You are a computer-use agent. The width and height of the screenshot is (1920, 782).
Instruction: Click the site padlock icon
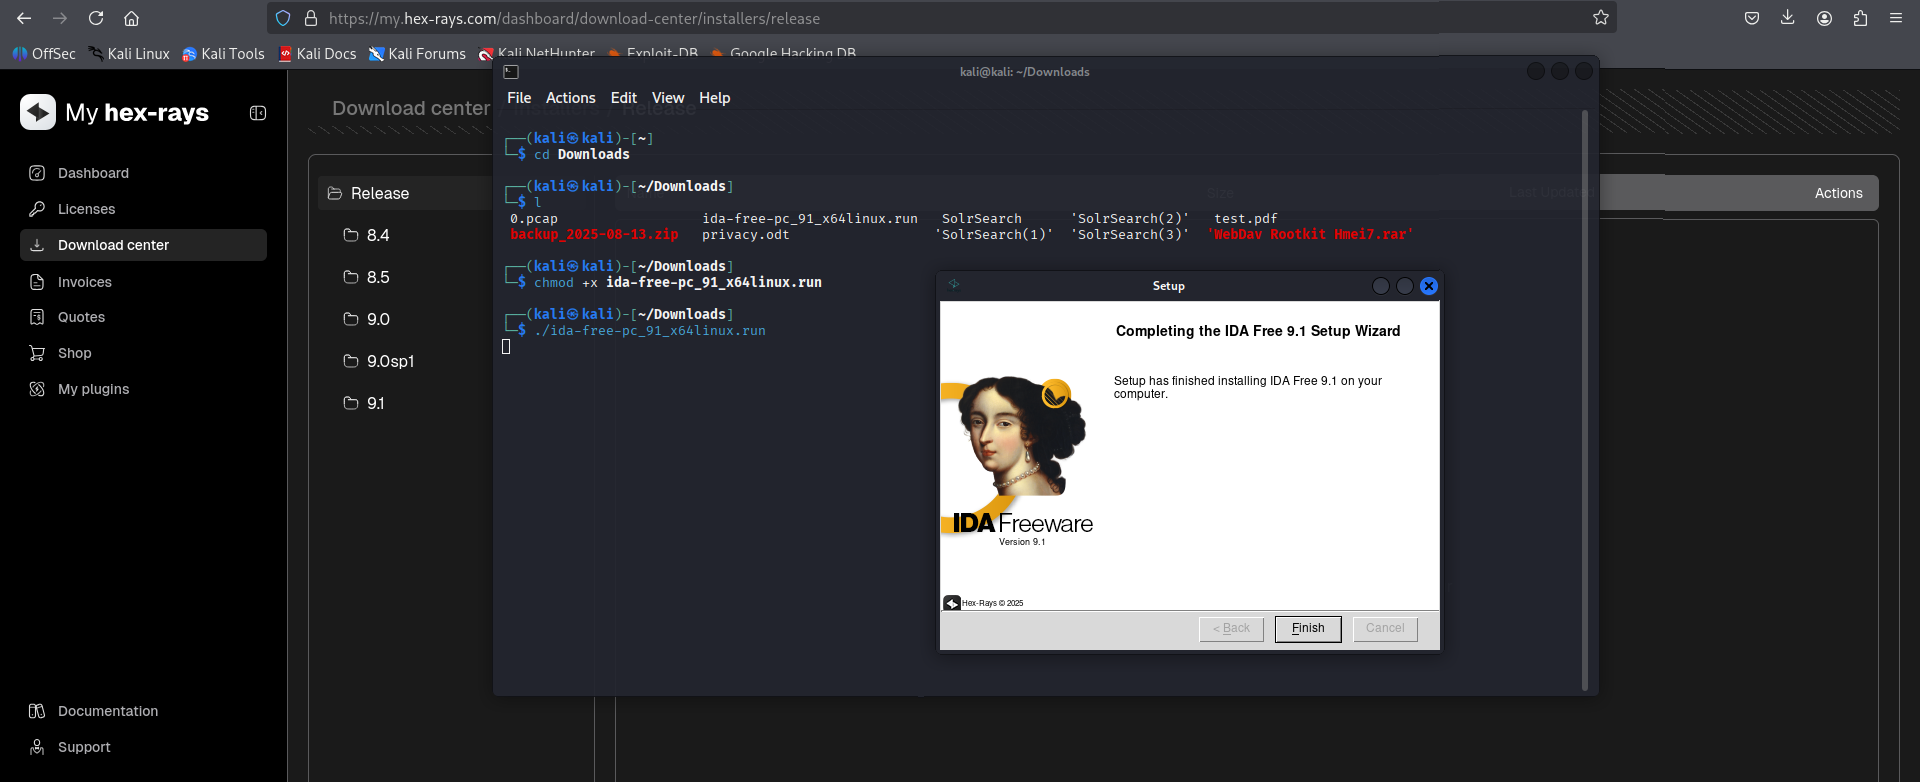pos(311,18)
